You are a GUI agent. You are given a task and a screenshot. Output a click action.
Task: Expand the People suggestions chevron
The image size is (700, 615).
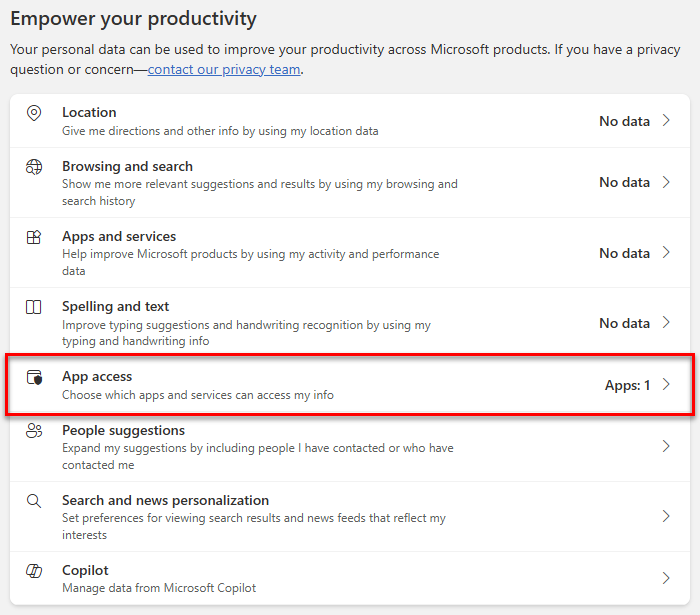(x=666, y=446)
